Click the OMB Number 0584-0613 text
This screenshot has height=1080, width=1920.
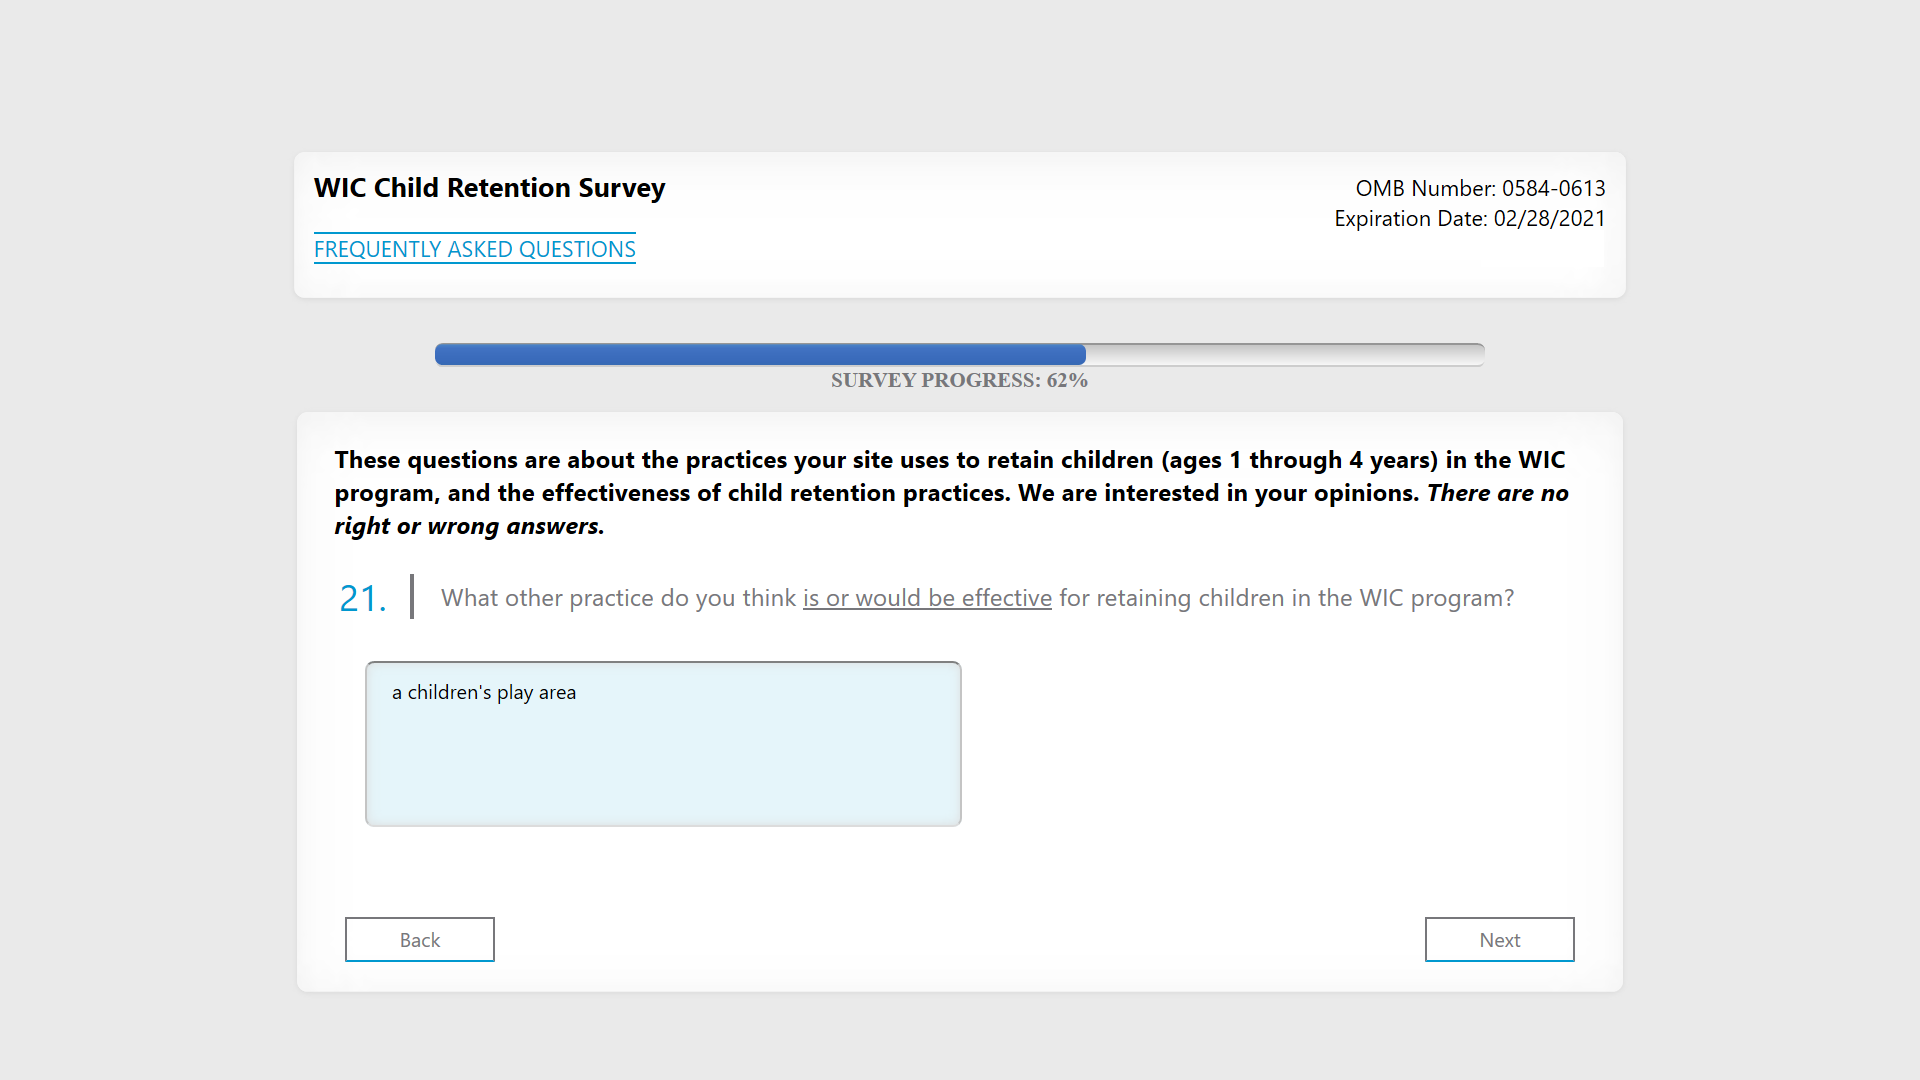coord(1479,188)
